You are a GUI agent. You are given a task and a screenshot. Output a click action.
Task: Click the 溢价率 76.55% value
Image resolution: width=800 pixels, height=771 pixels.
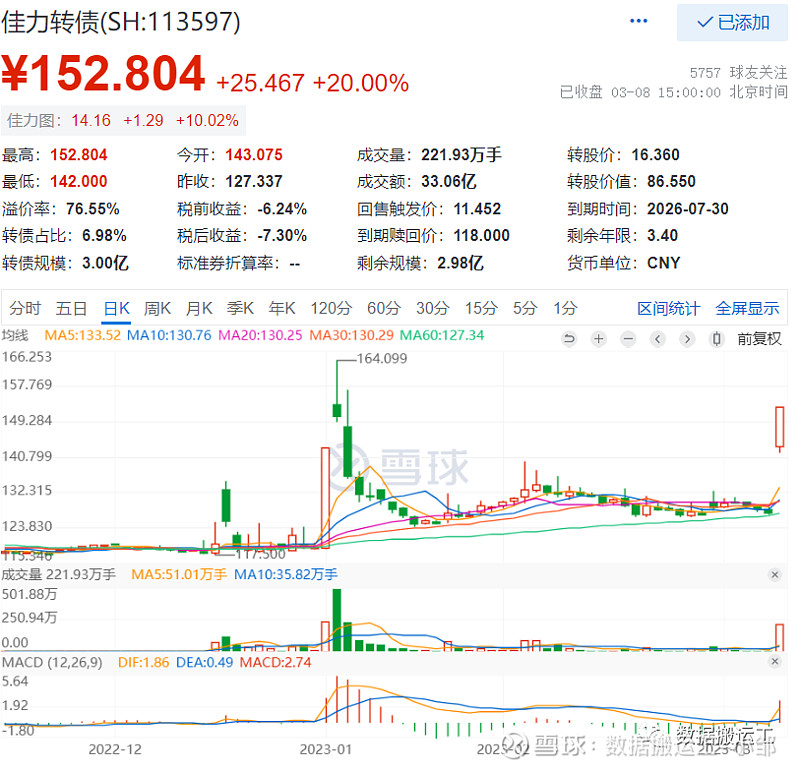click(92, 209)
